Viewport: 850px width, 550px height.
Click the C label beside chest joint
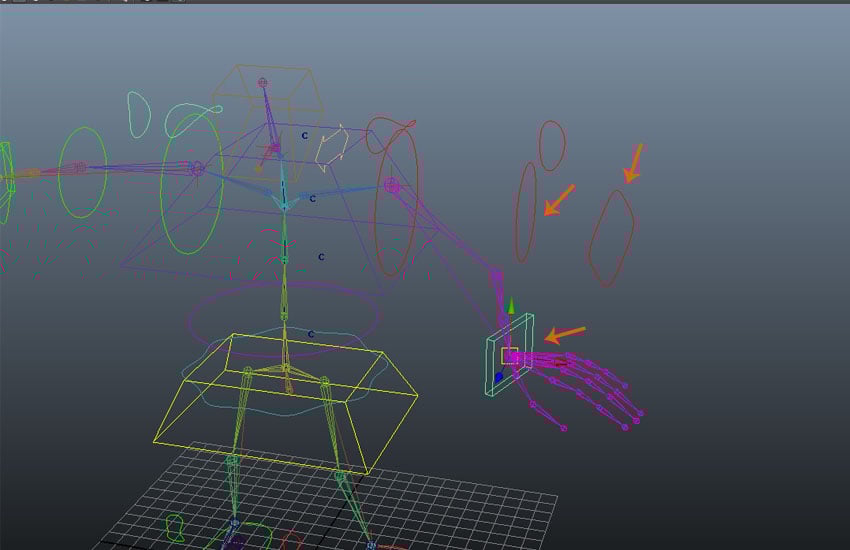(312, 199)
